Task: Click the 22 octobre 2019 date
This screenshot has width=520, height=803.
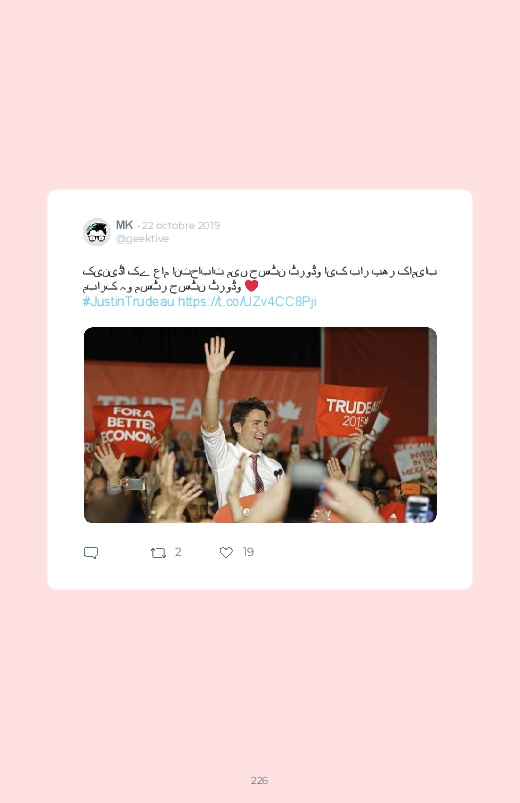Action: tap(181, 225)
